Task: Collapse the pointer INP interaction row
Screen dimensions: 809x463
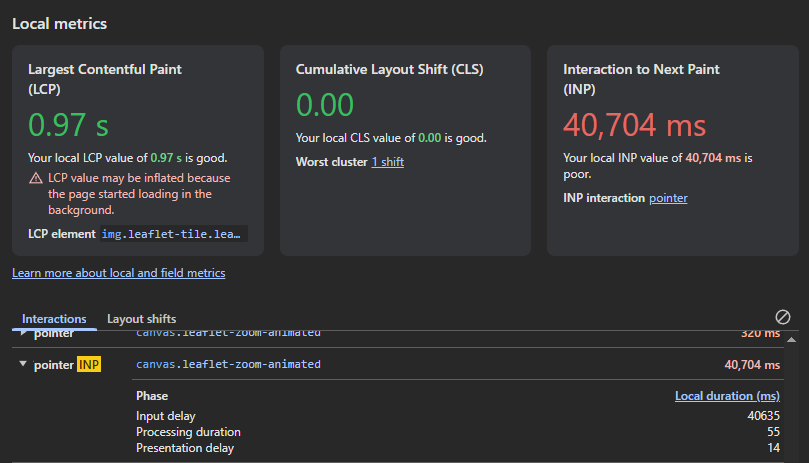Action: pos(23,365)
